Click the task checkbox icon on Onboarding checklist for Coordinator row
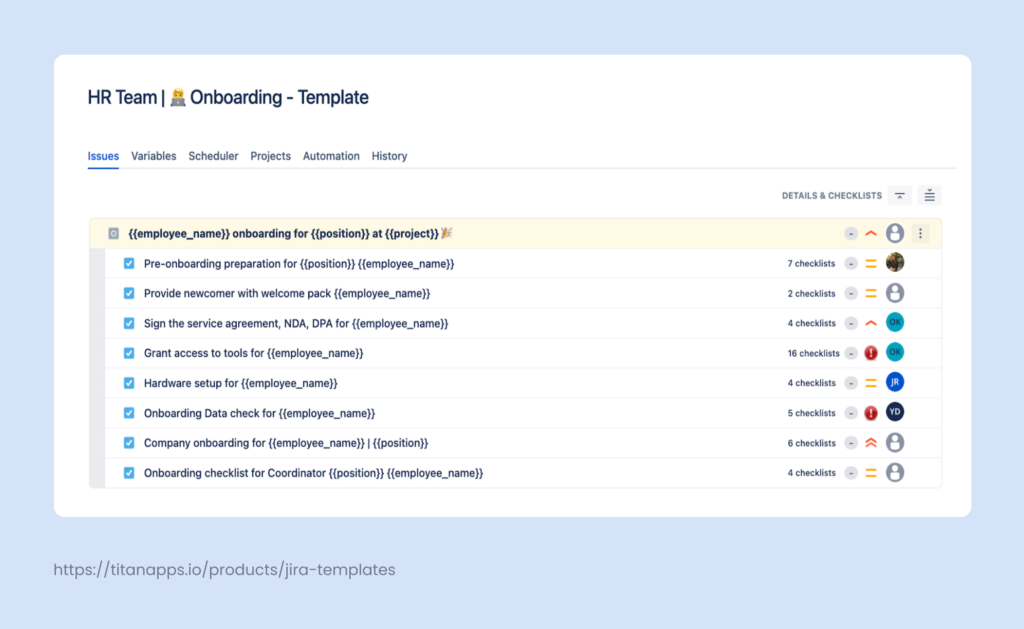This screenshot has height=629, width=1024. click(x=128, y=472)
